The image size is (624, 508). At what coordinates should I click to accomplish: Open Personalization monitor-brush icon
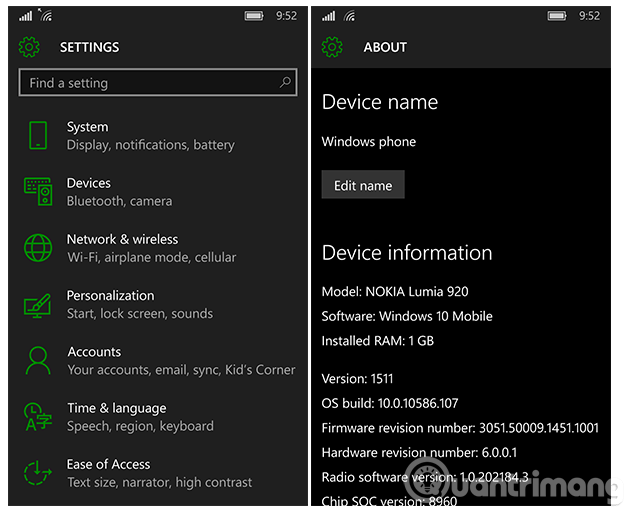(37, 305)
